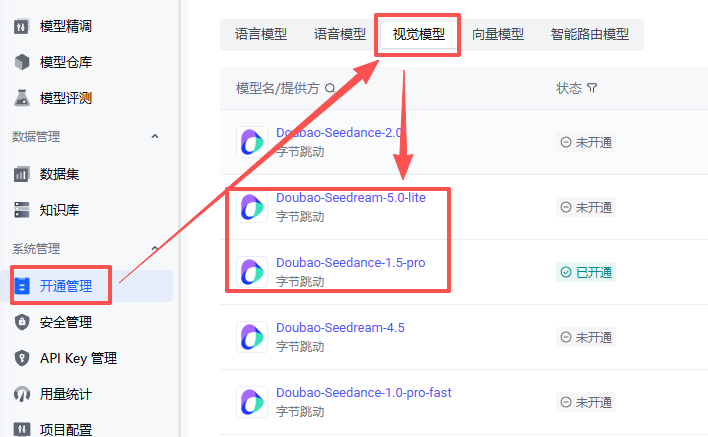The width and height of the screenshot is (708, 437).
Task: Collapse the 数据管理 section
Action: 155,136
